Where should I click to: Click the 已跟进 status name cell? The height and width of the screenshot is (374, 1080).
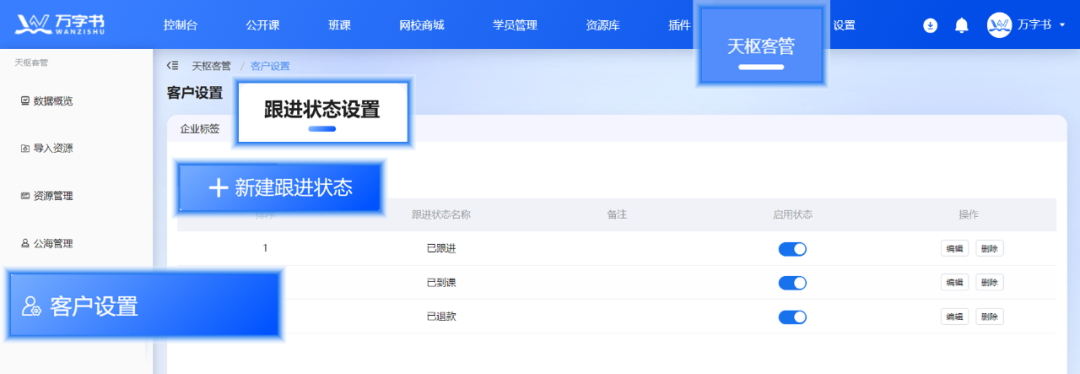pos(442,249)
